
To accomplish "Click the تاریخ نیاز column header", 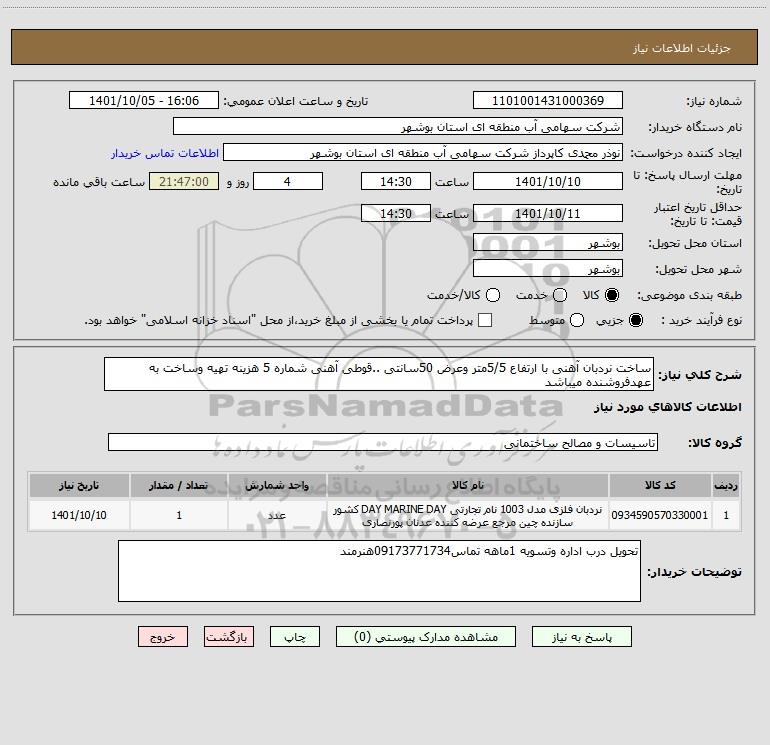I will pos(79,485).
